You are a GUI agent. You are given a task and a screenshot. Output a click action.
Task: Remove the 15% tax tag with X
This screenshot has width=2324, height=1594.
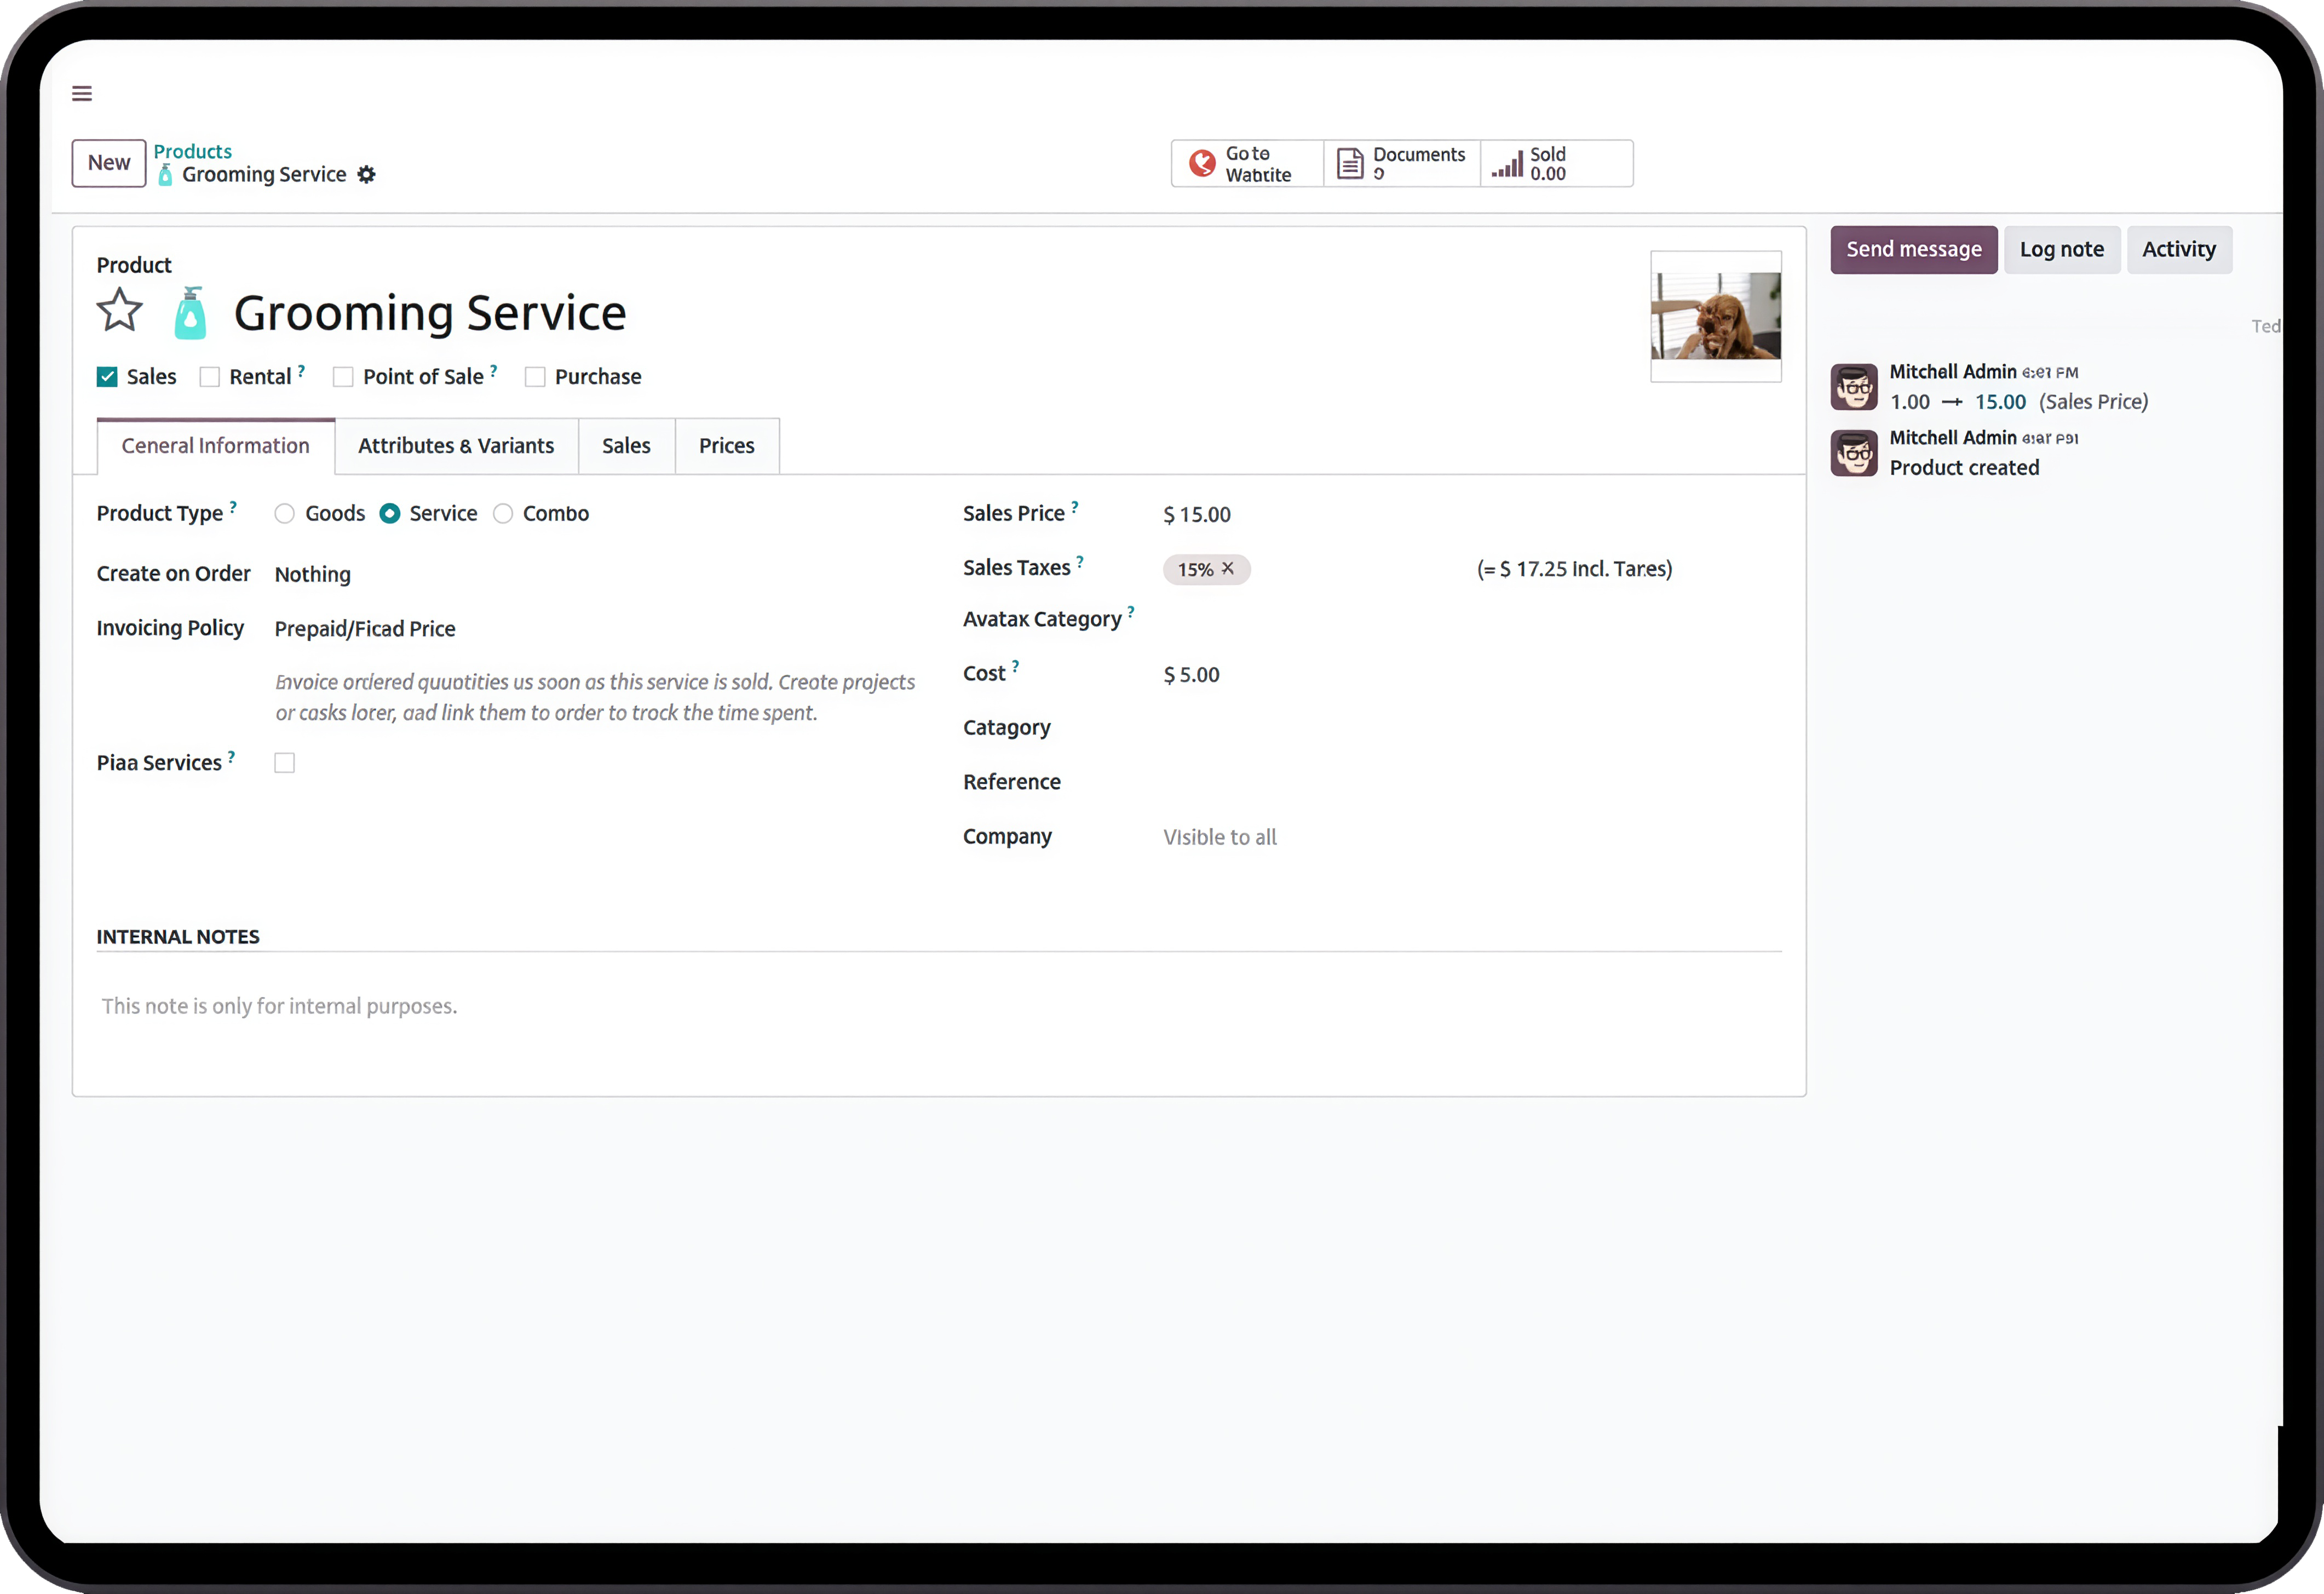[1228, 568]
